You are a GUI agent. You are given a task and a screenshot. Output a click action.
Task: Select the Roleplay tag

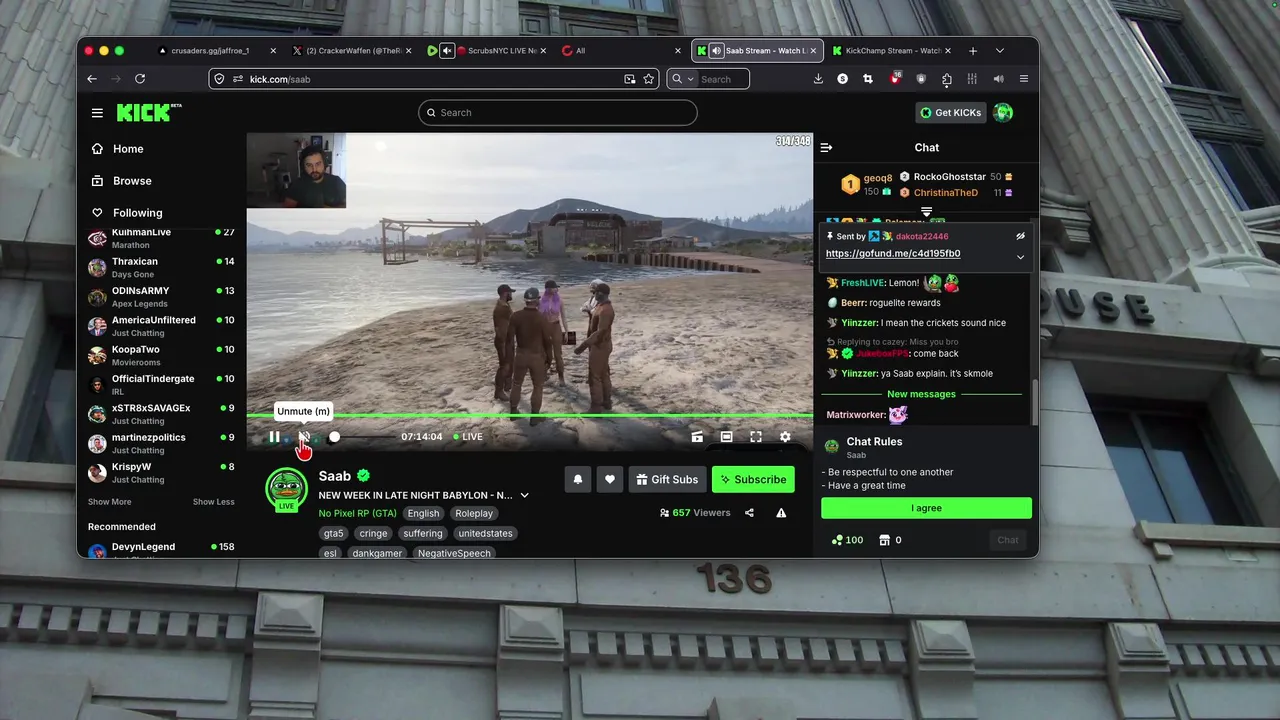pyautogui.click(x=474, y=513)
